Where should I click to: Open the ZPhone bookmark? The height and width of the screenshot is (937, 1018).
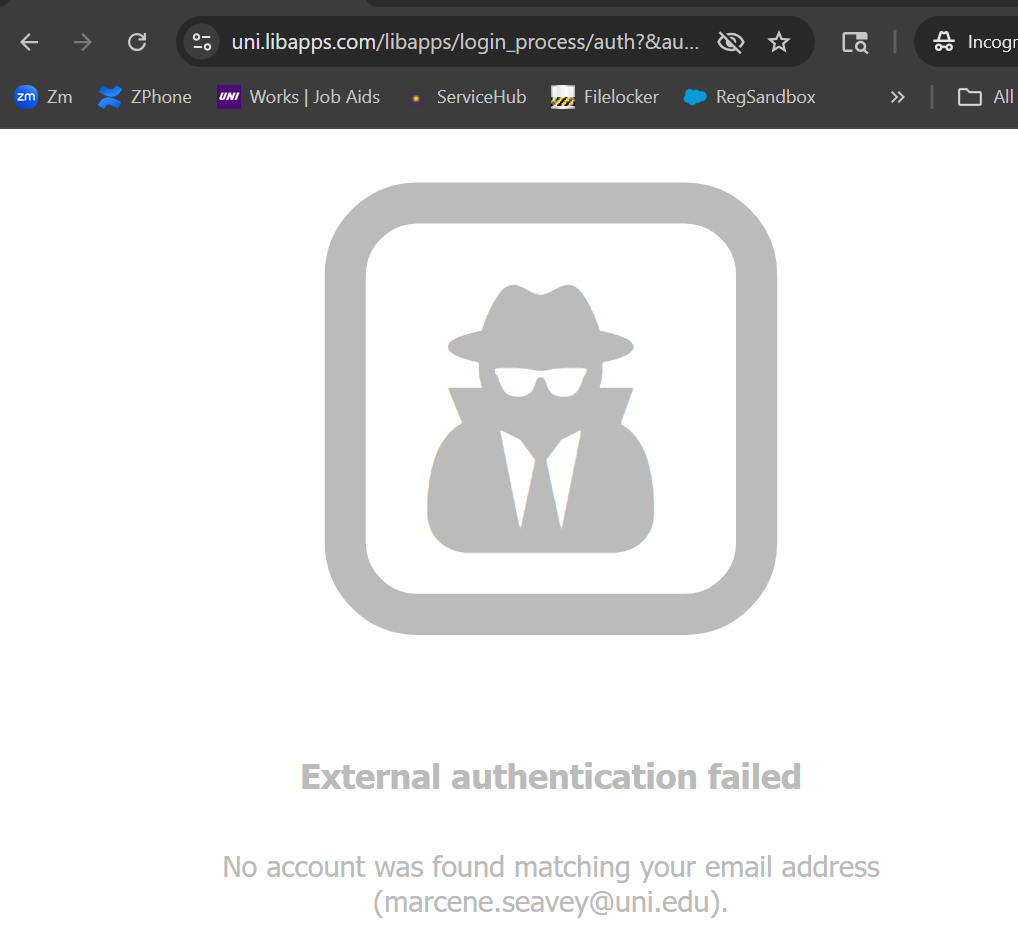pyautogui.click(x=145, y=97)
